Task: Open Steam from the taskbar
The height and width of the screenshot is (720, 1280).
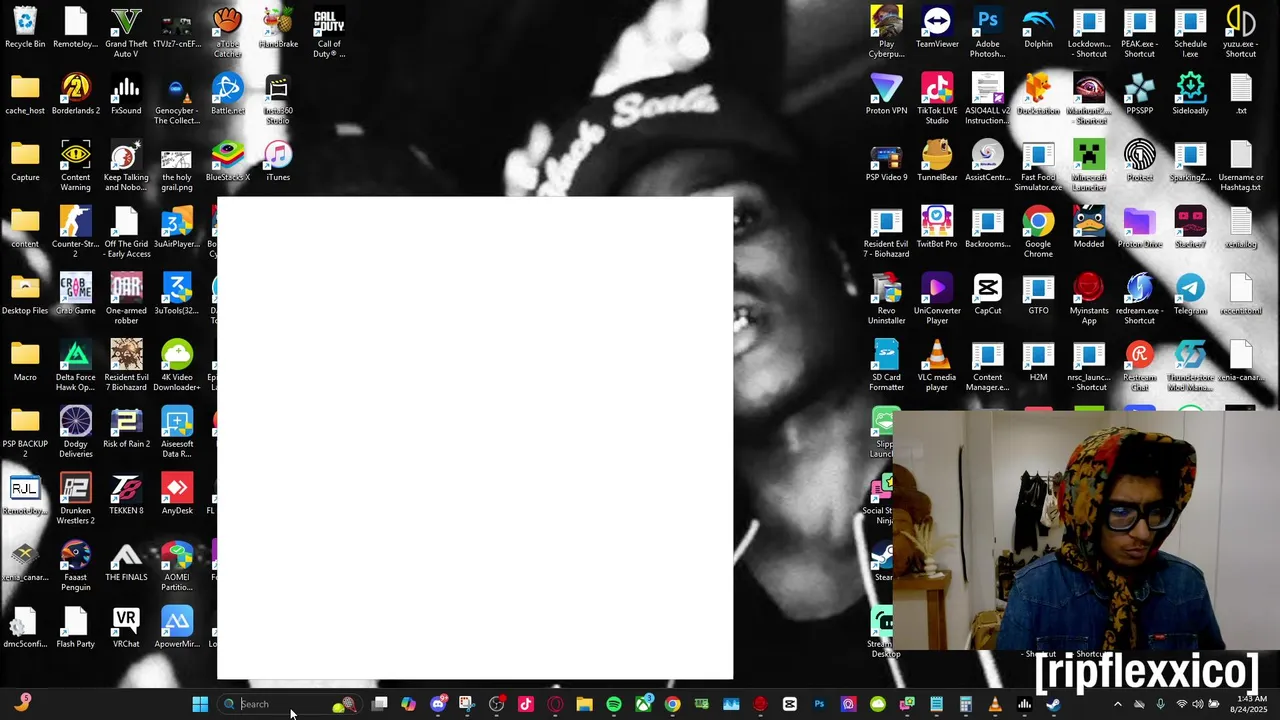Action: pyautogui.click(x=1053, y=704)
